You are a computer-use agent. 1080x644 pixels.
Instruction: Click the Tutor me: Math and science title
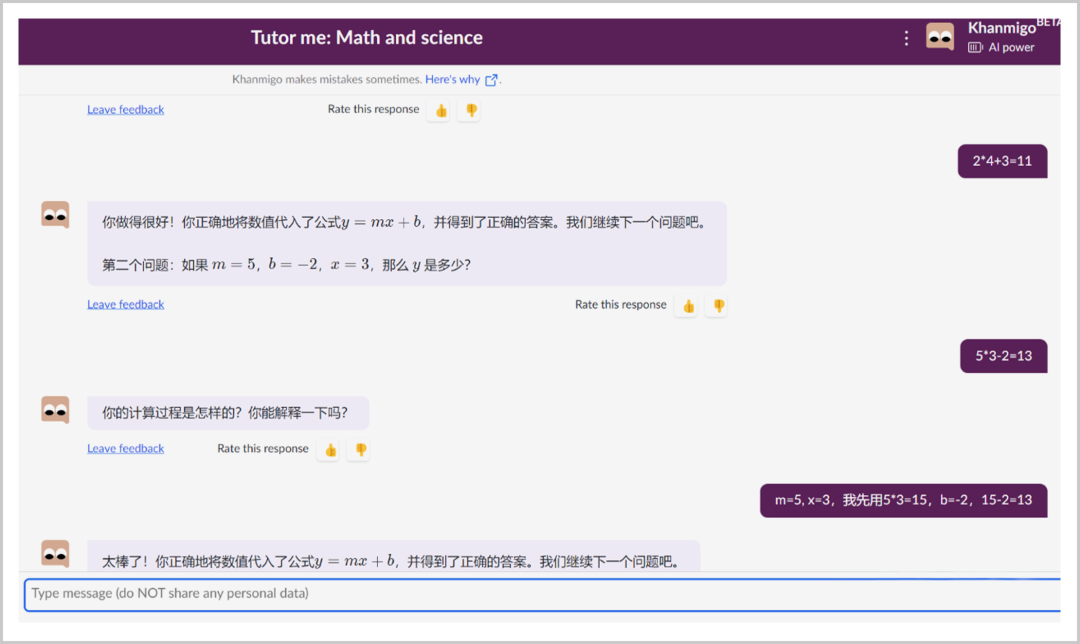pos(367,38)
